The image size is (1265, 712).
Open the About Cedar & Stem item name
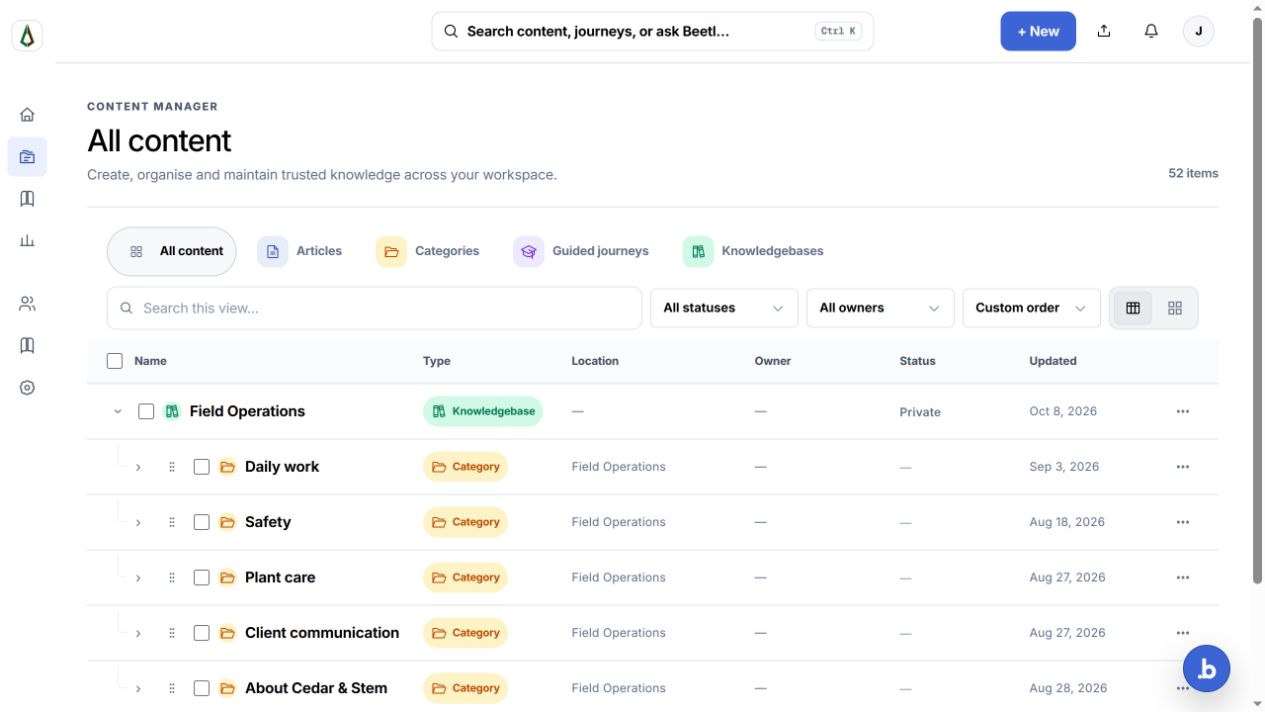(x=316, y=688)
